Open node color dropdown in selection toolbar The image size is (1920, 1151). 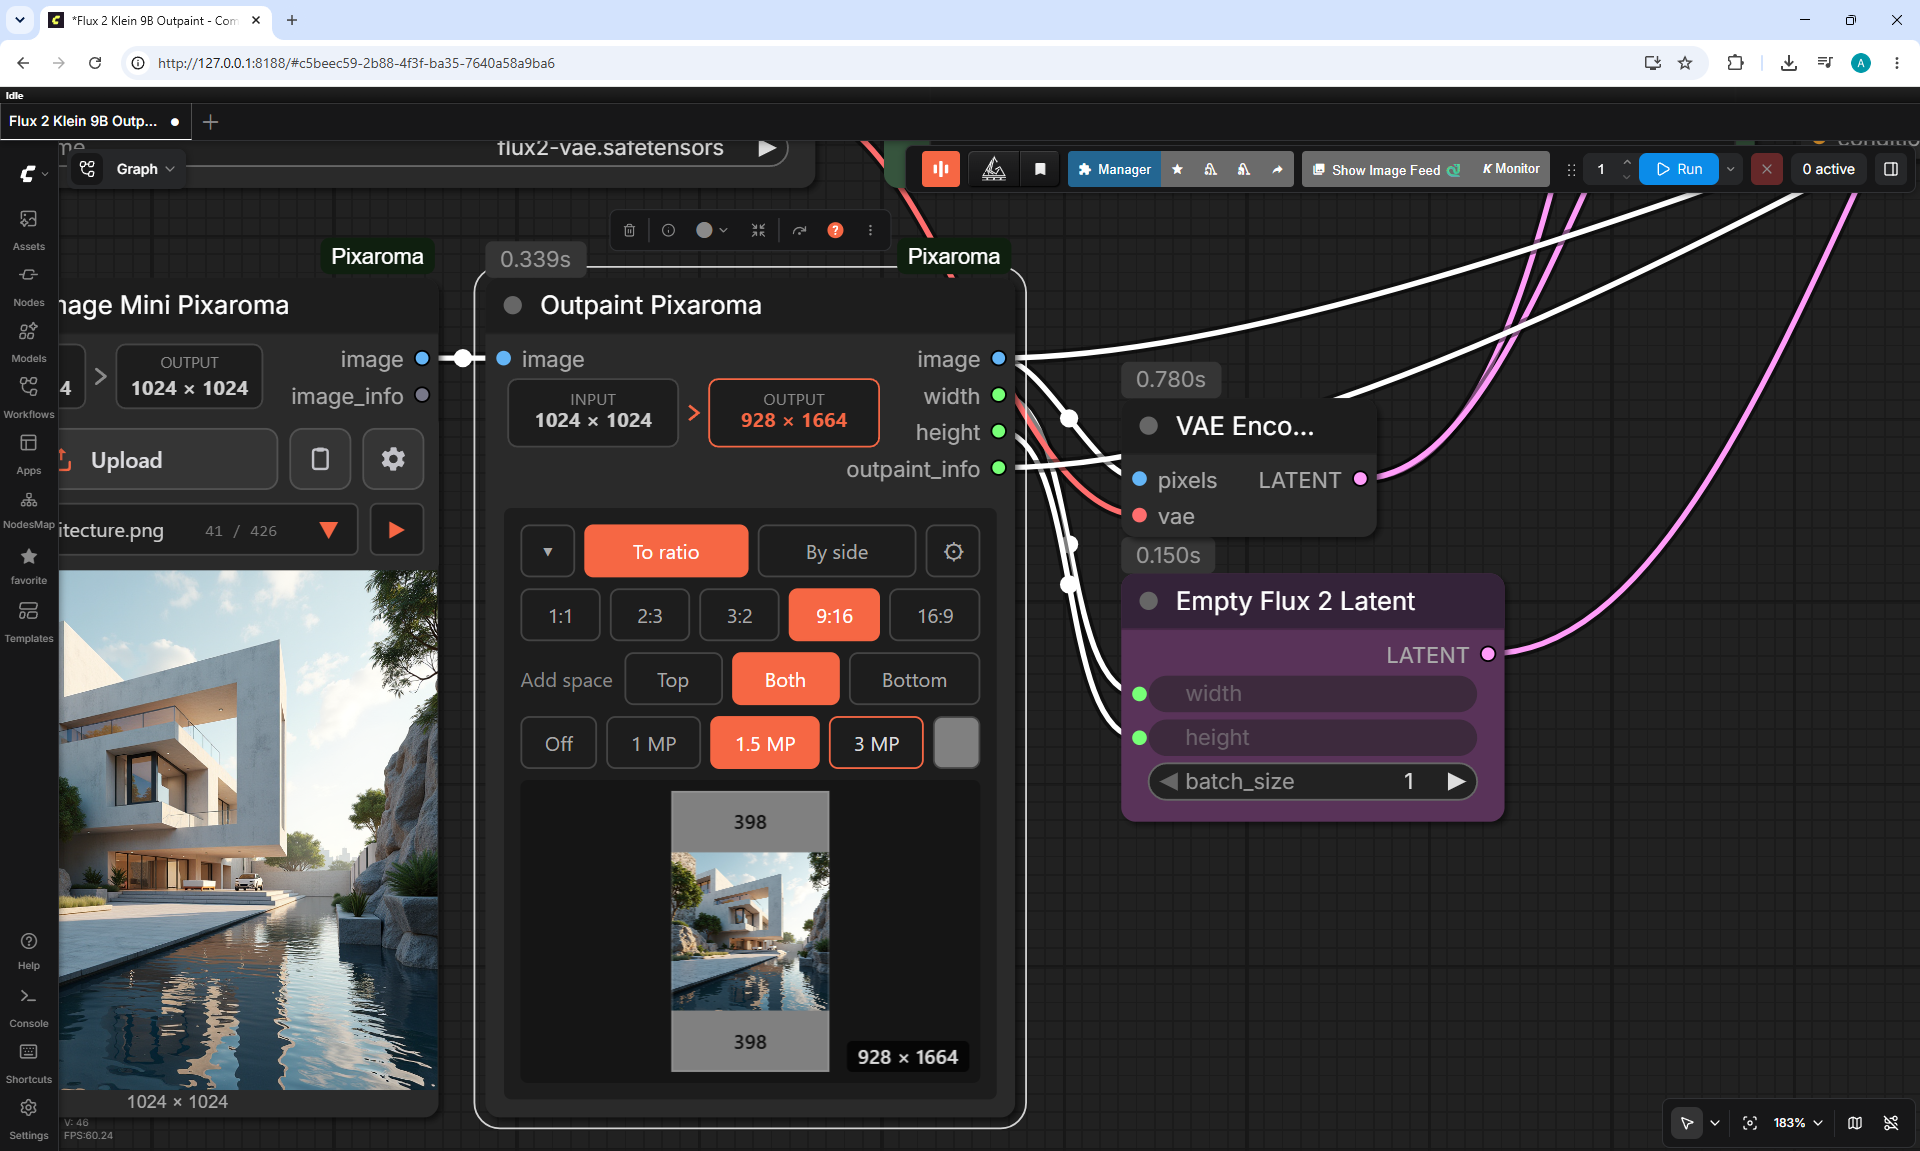click(712, 230)
